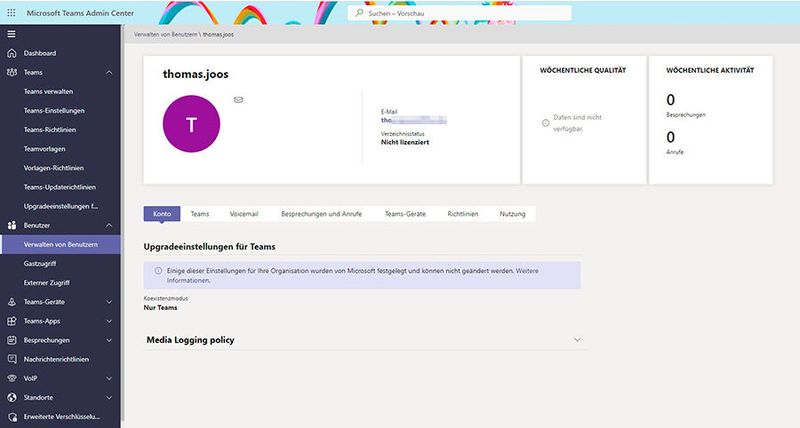Open Besprechungen und Anrufe tab
The image size is (800, 428).
(321, 214)
